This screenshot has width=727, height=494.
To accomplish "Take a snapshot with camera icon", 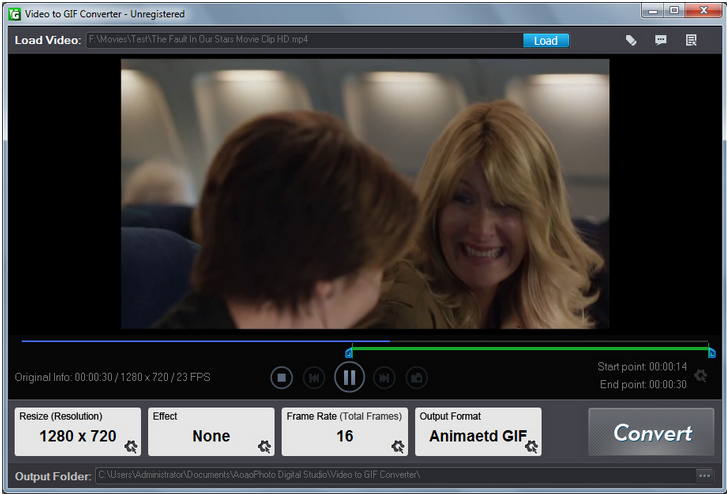I will coord(416,378).
